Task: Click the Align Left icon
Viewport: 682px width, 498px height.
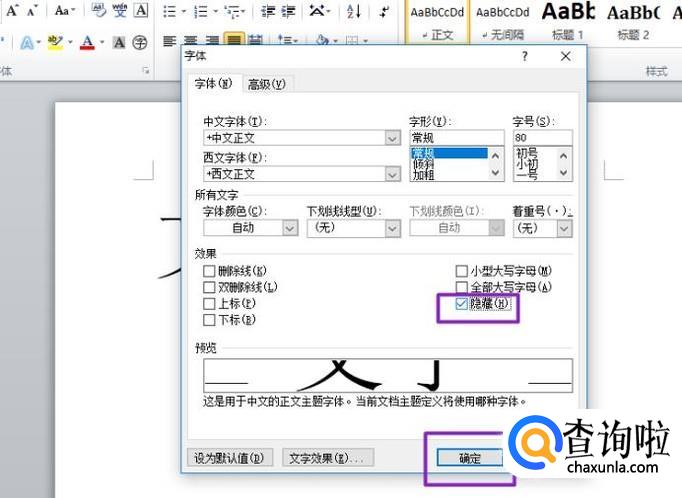Action: click(x=169, y=42)
